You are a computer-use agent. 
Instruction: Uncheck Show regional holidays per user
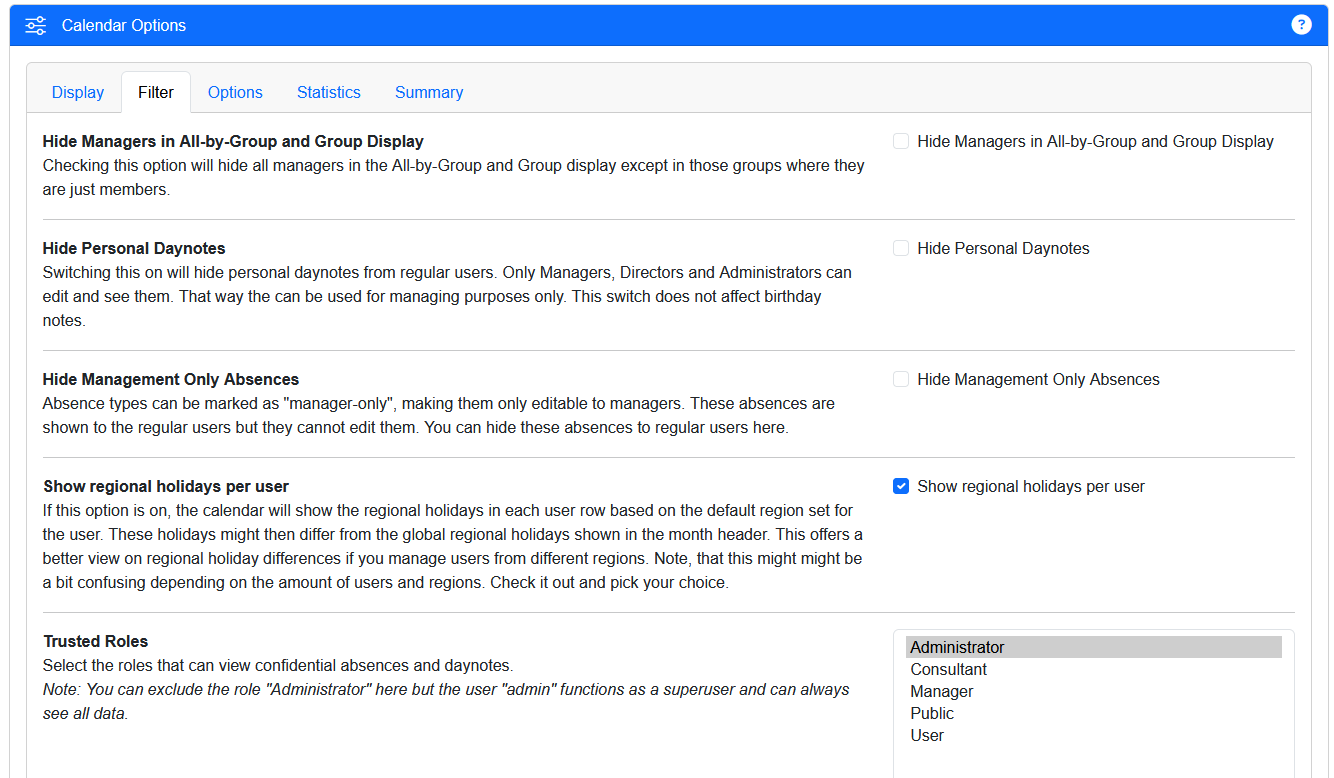(901, 487)
